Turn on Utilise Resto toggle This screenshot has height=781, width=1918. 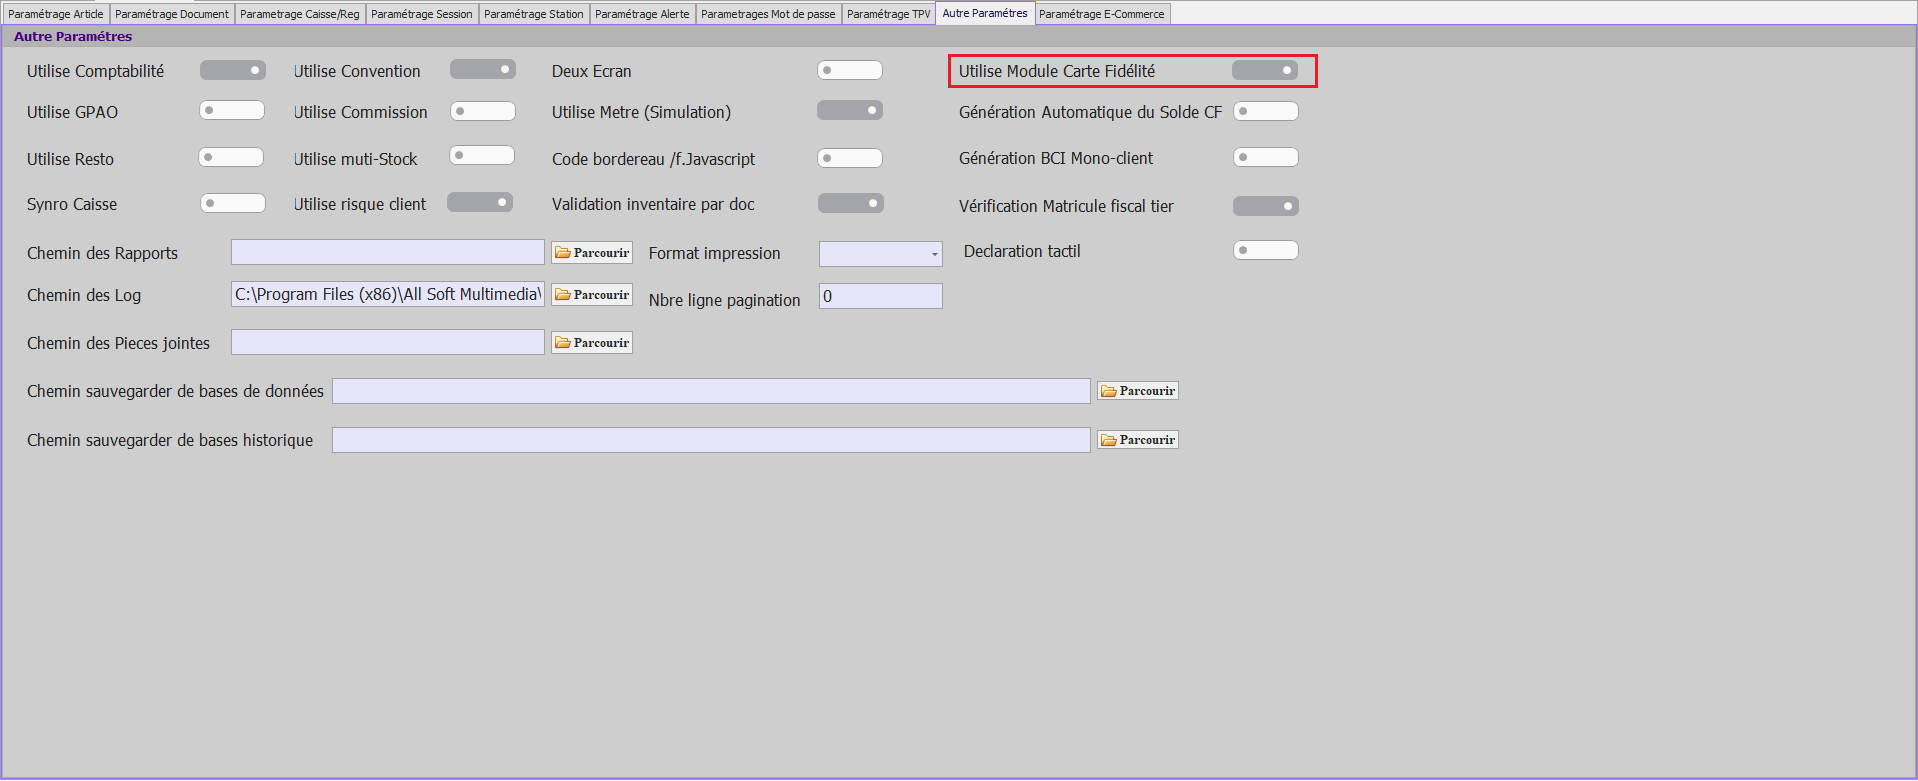click(x=231, y=157)
